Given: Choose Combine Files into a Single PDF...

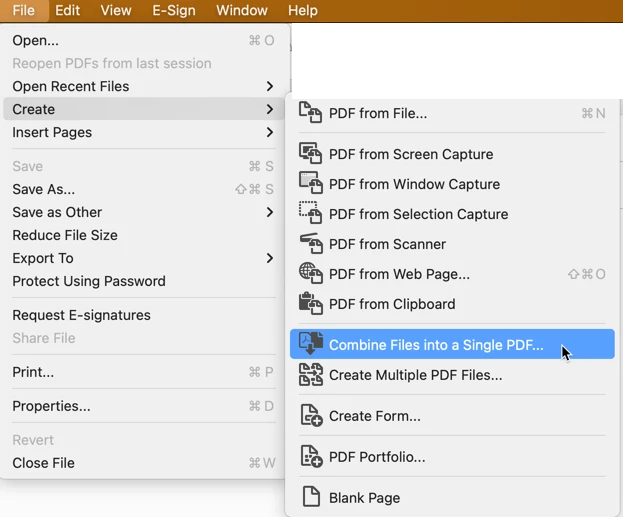Looking at the screenshot, I should pyautogui.click(x=452, y=344).
